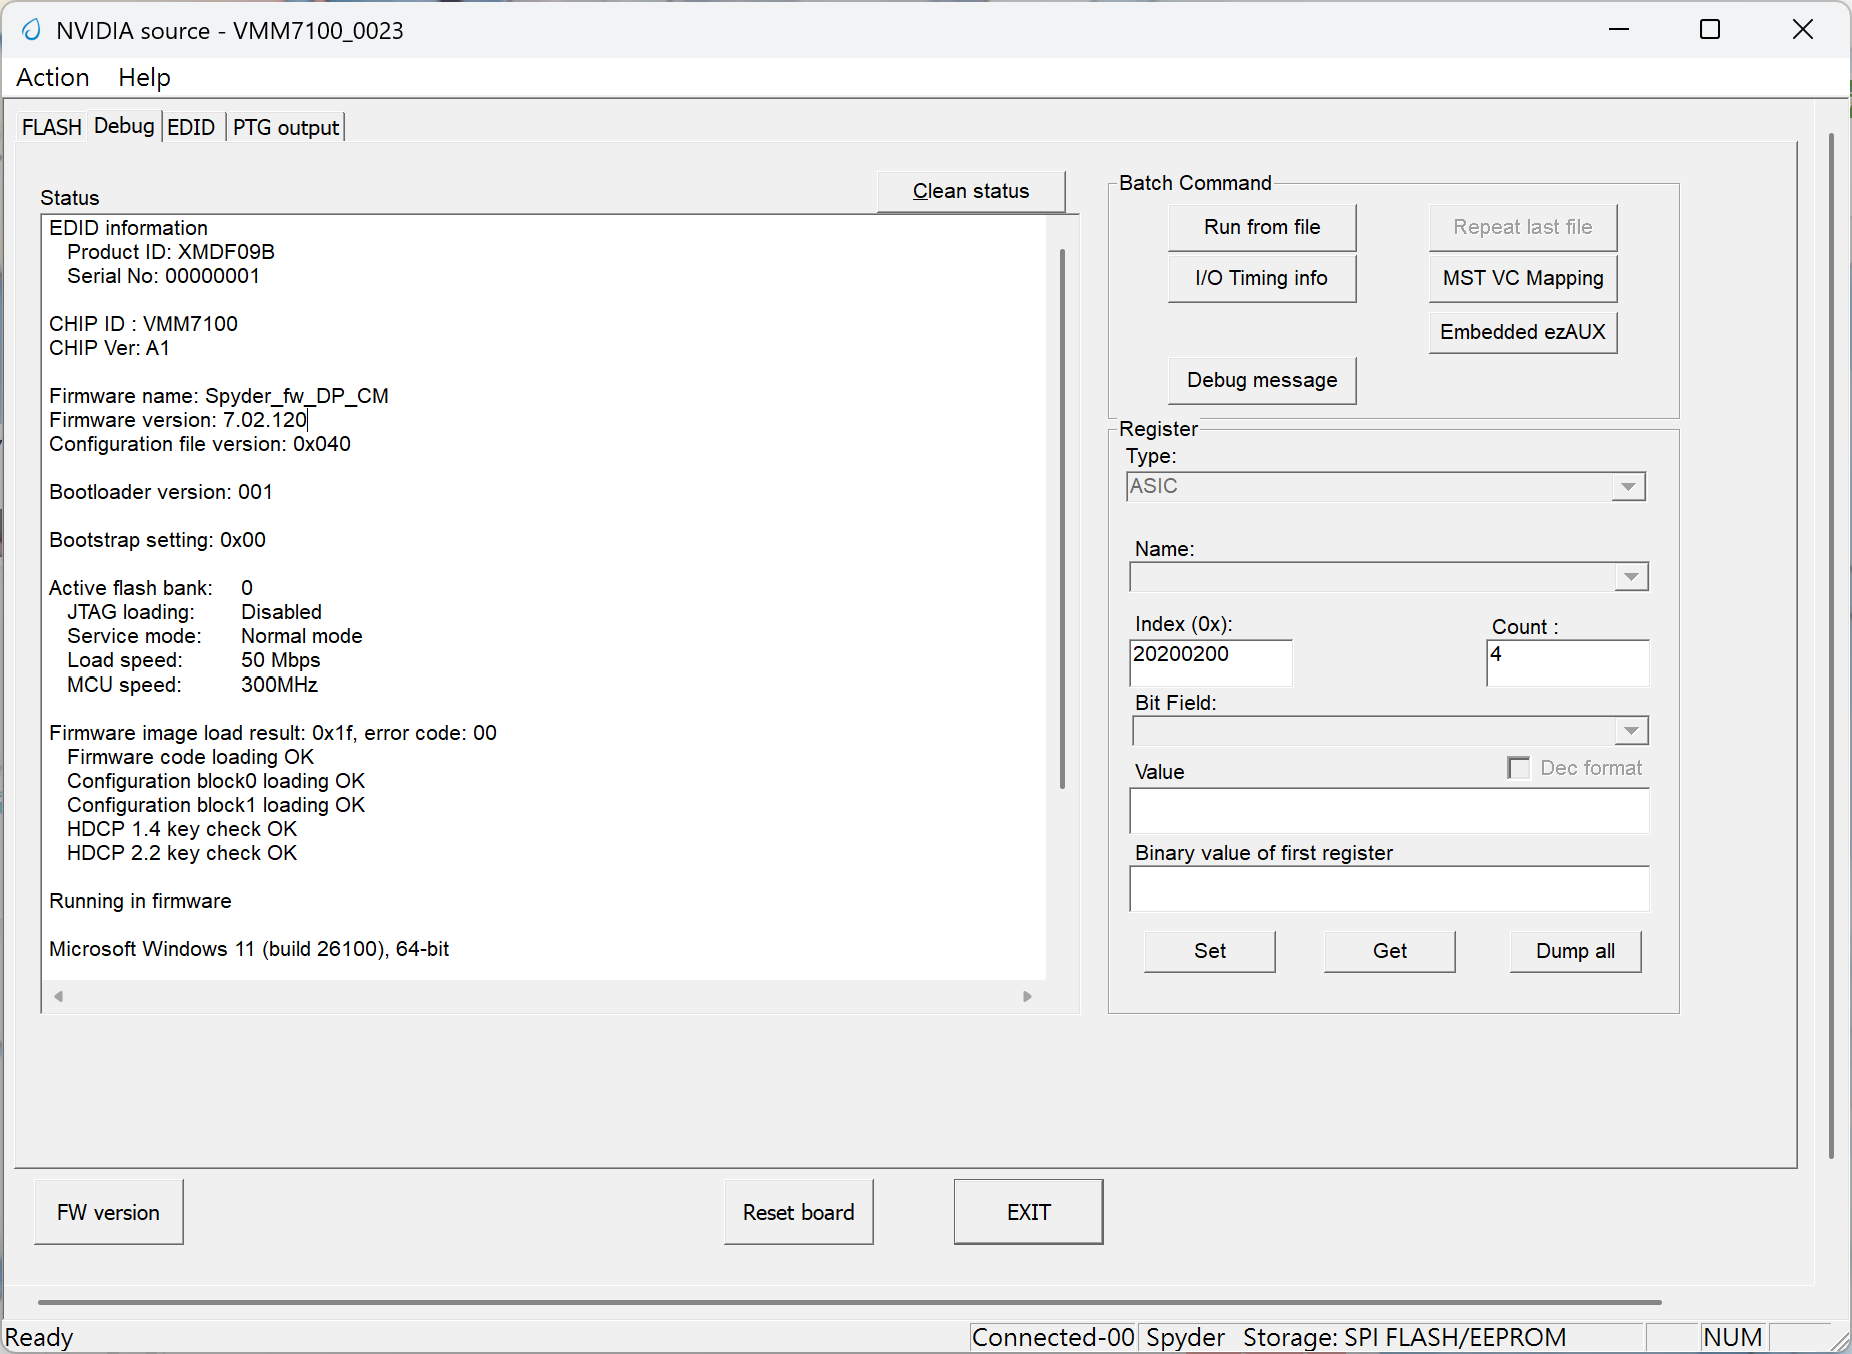Click Run from file button
Screen dimensions: 1852x1354
point(1262,227)
